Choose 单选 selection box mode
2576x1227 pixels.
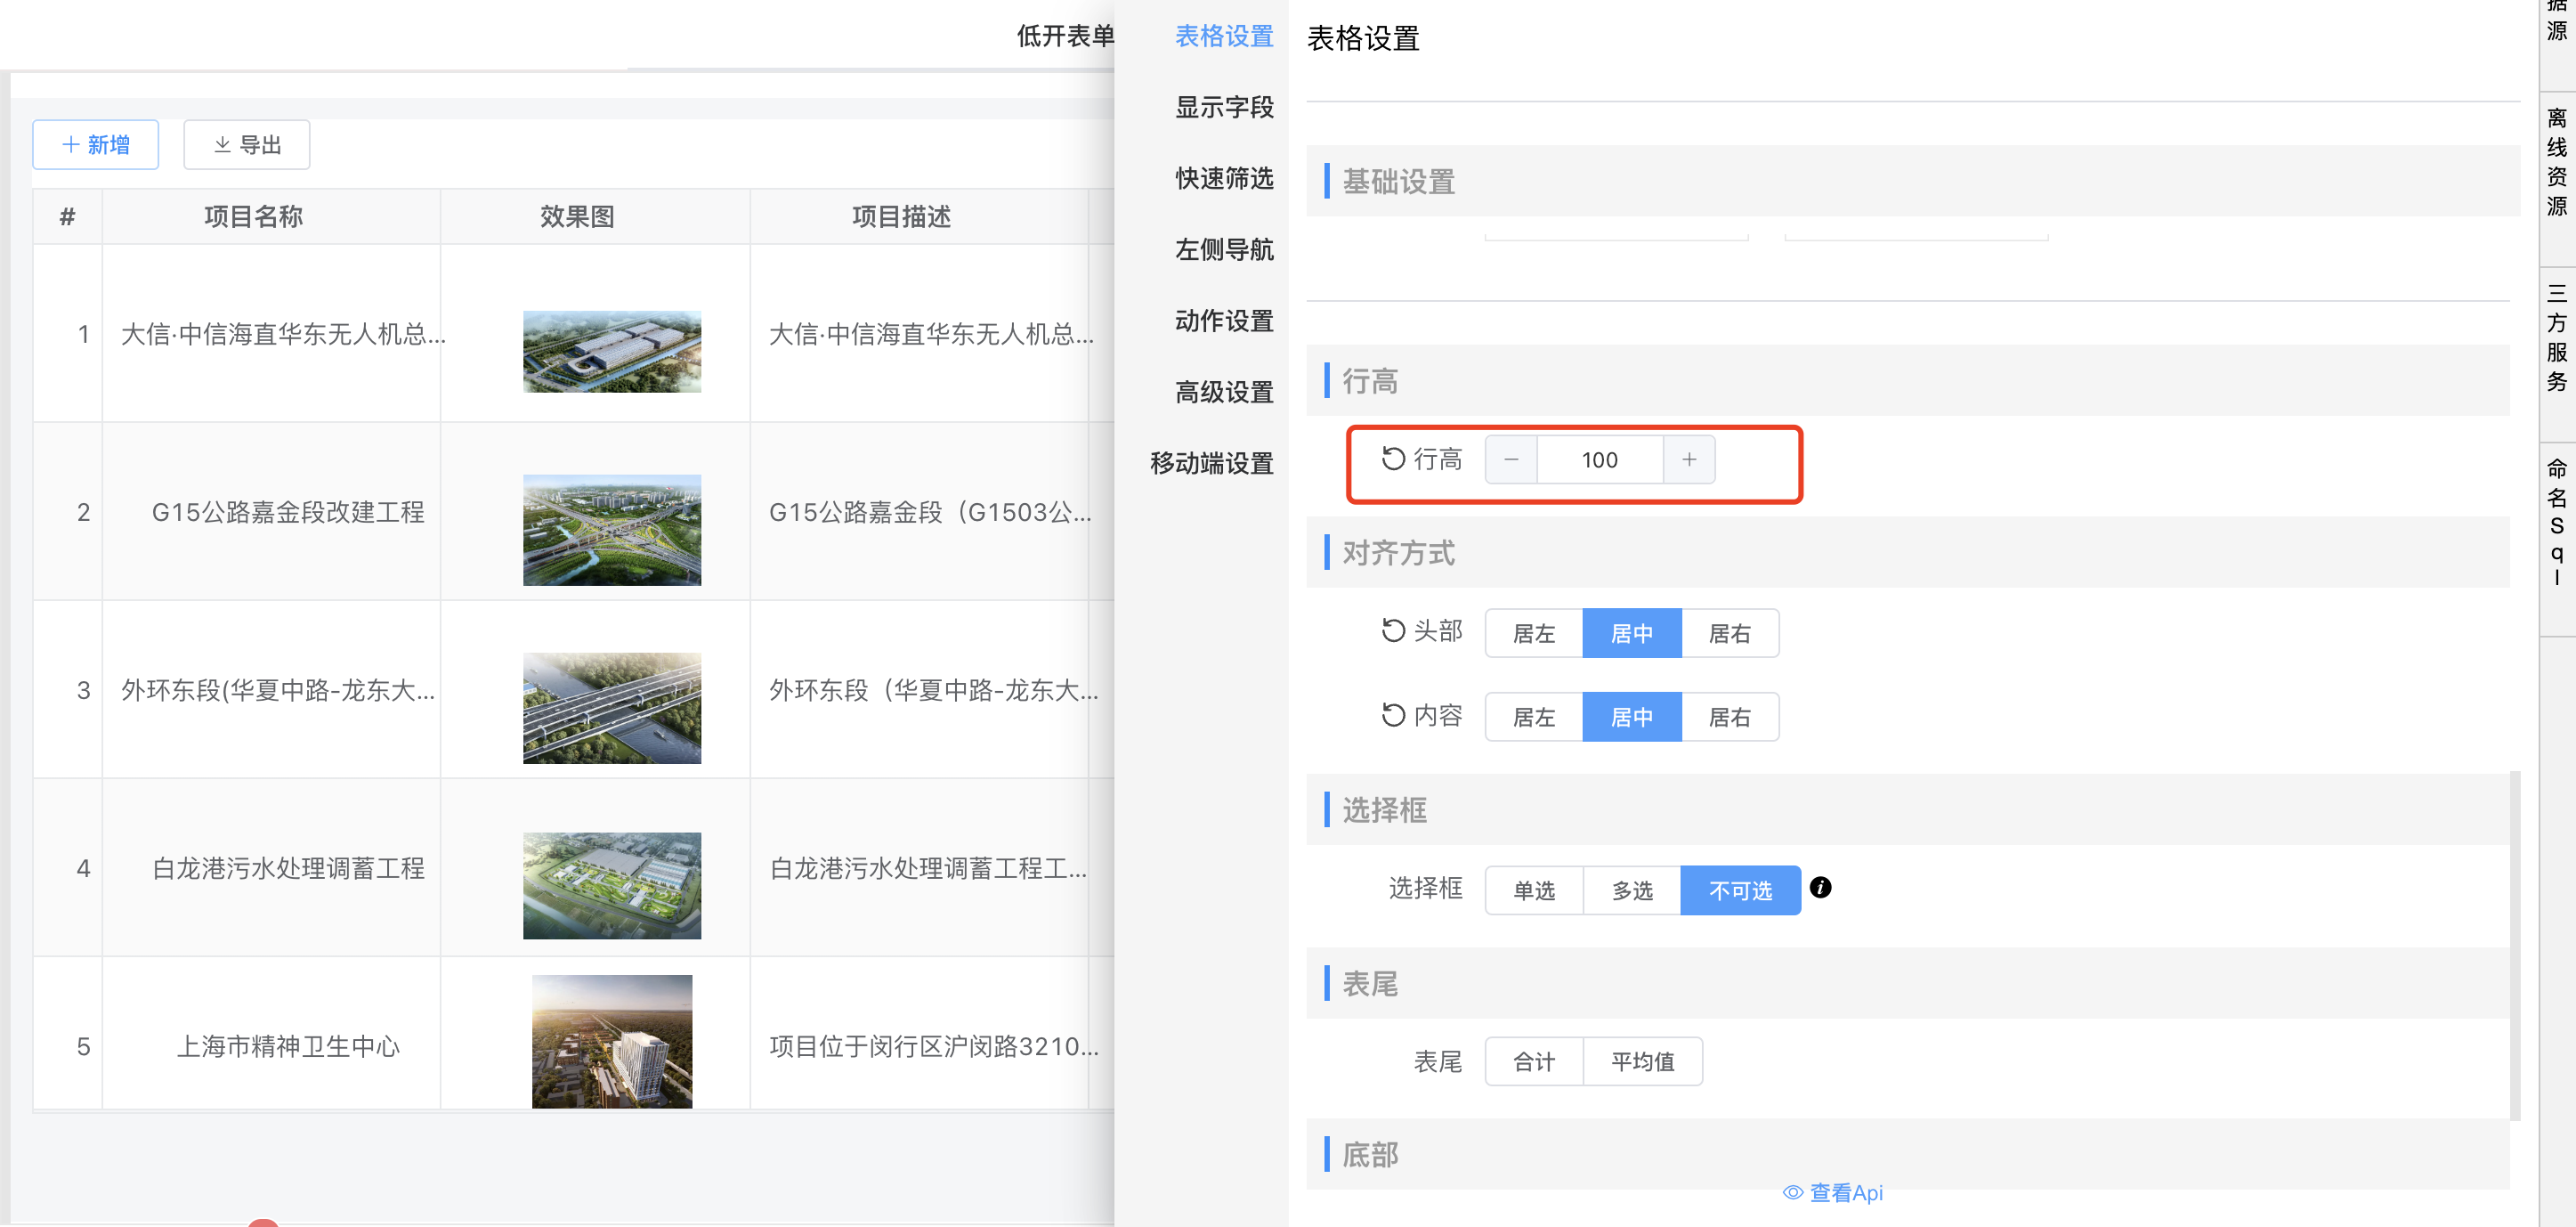tap(1533, 891)
